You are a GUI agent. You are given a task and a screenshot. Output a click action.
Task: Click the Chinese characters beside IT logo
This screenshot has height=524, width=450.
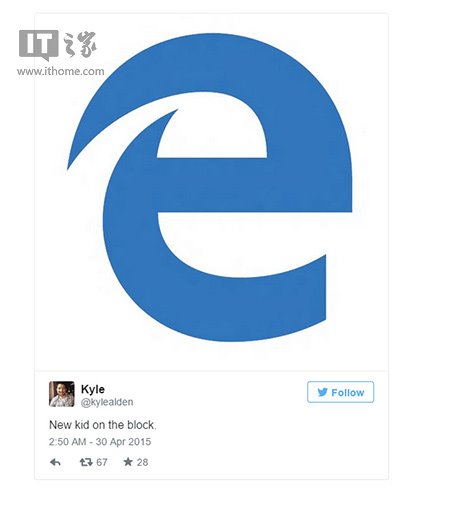[80, 44]
